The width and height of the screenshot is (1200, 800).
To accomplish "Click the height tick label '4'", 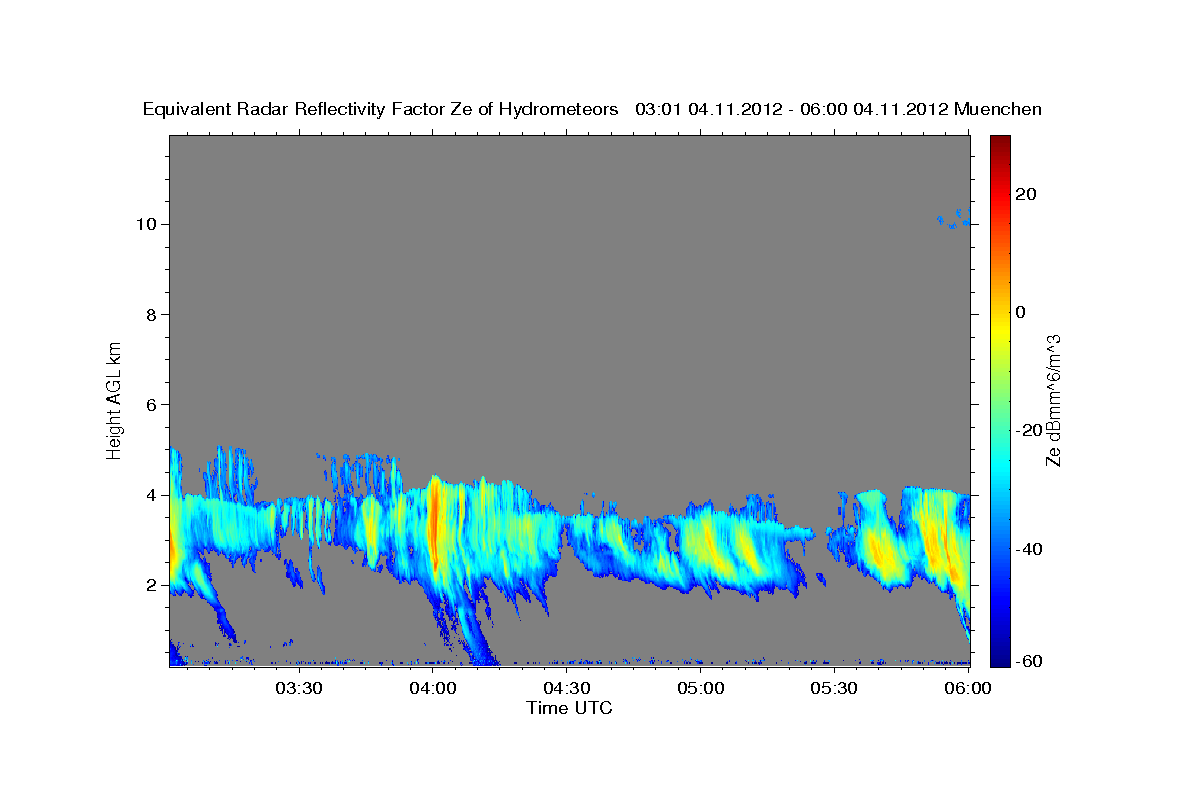I will point(152,495).
